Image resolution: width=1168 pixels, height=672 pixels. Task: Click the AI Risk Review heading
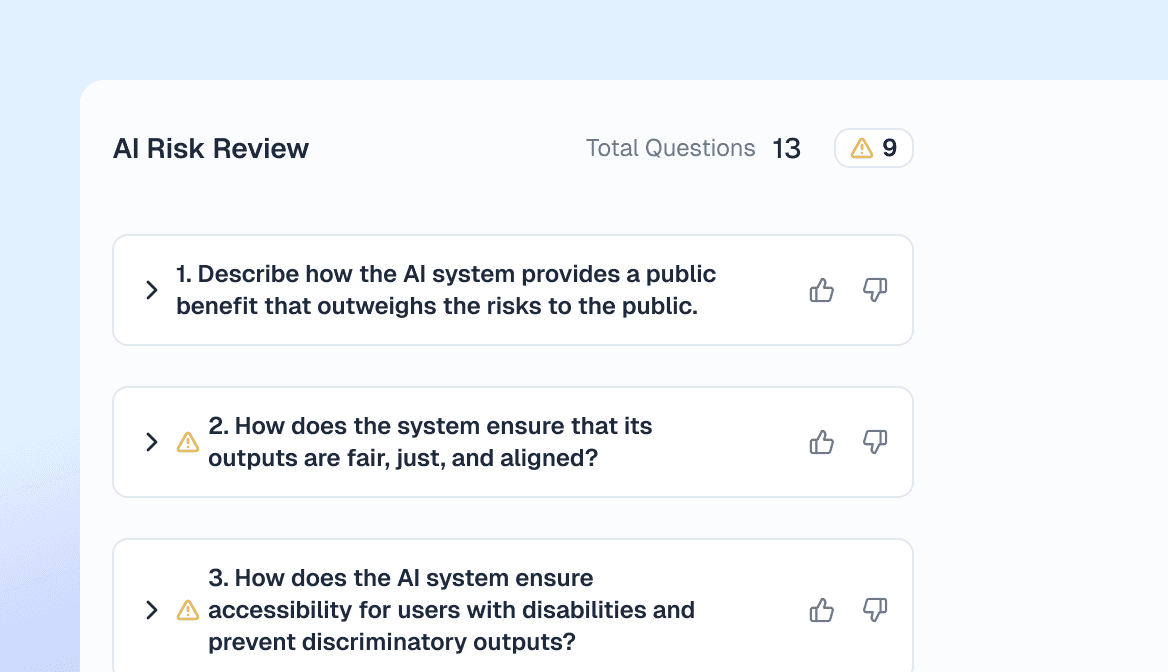click(211, 148)
